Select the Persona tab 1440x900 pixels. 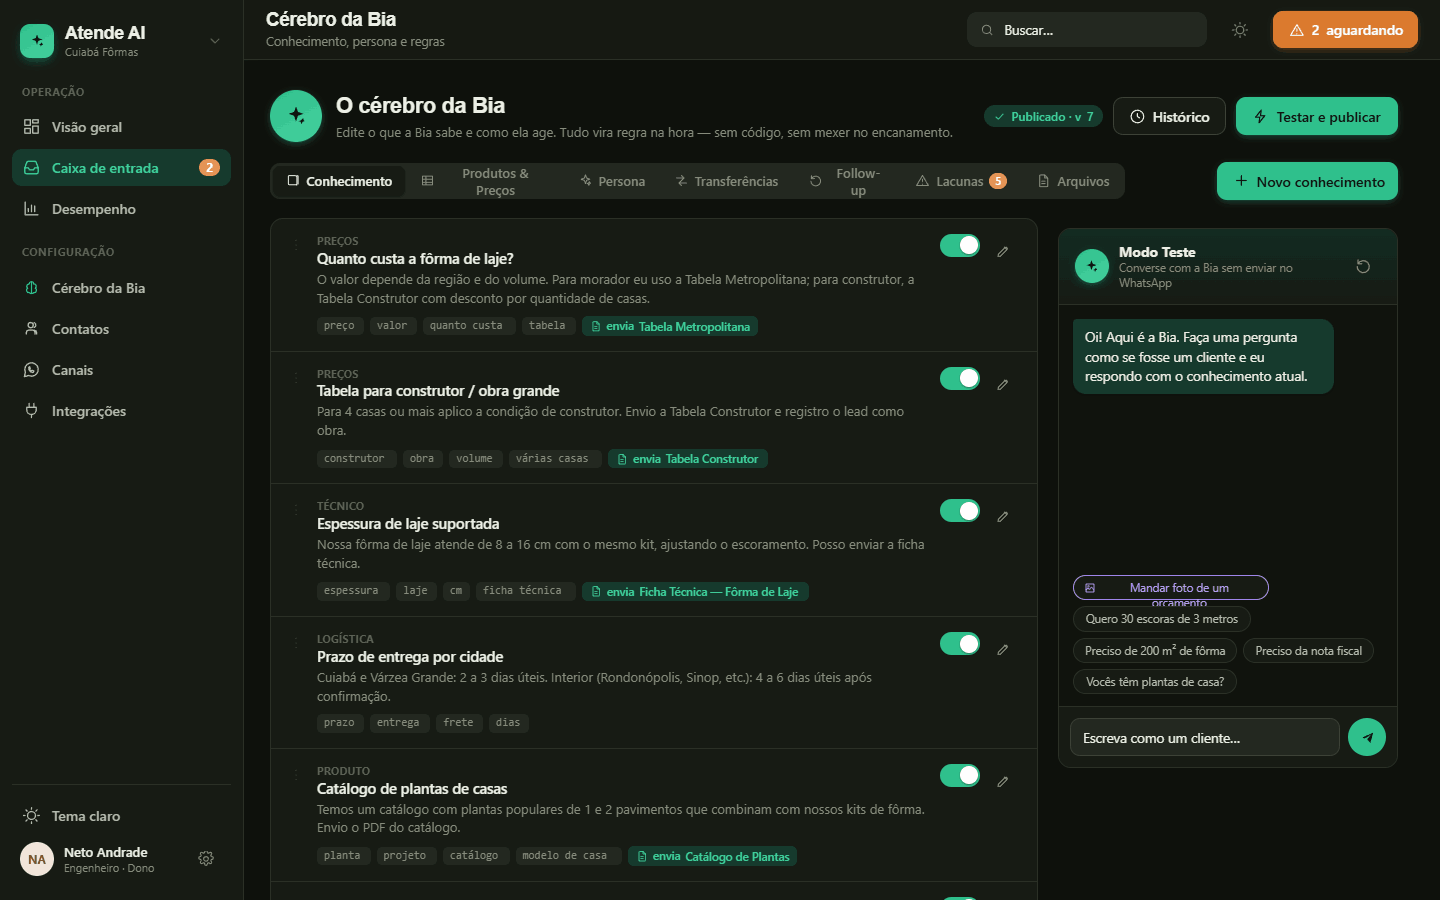[x=613, y=181]
